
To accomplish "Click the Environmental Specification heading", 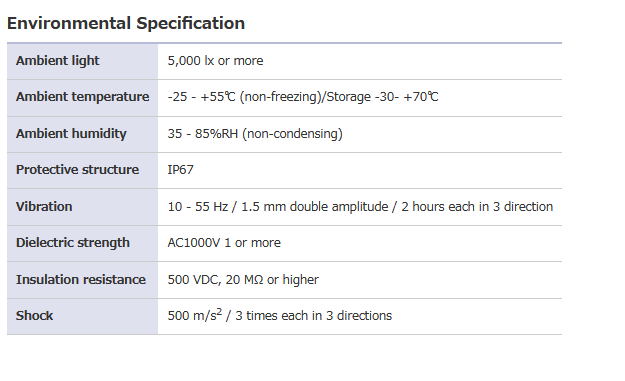I will [126, 23].
